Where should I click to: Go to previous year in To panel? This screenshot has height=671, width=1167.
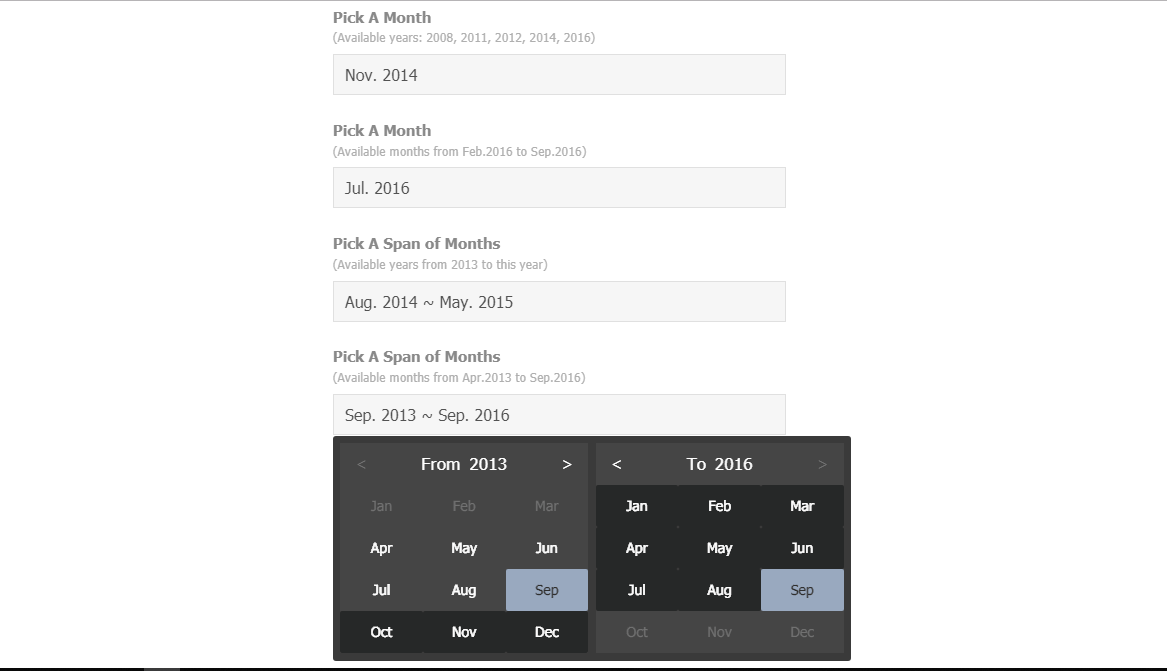click(617, 464)
